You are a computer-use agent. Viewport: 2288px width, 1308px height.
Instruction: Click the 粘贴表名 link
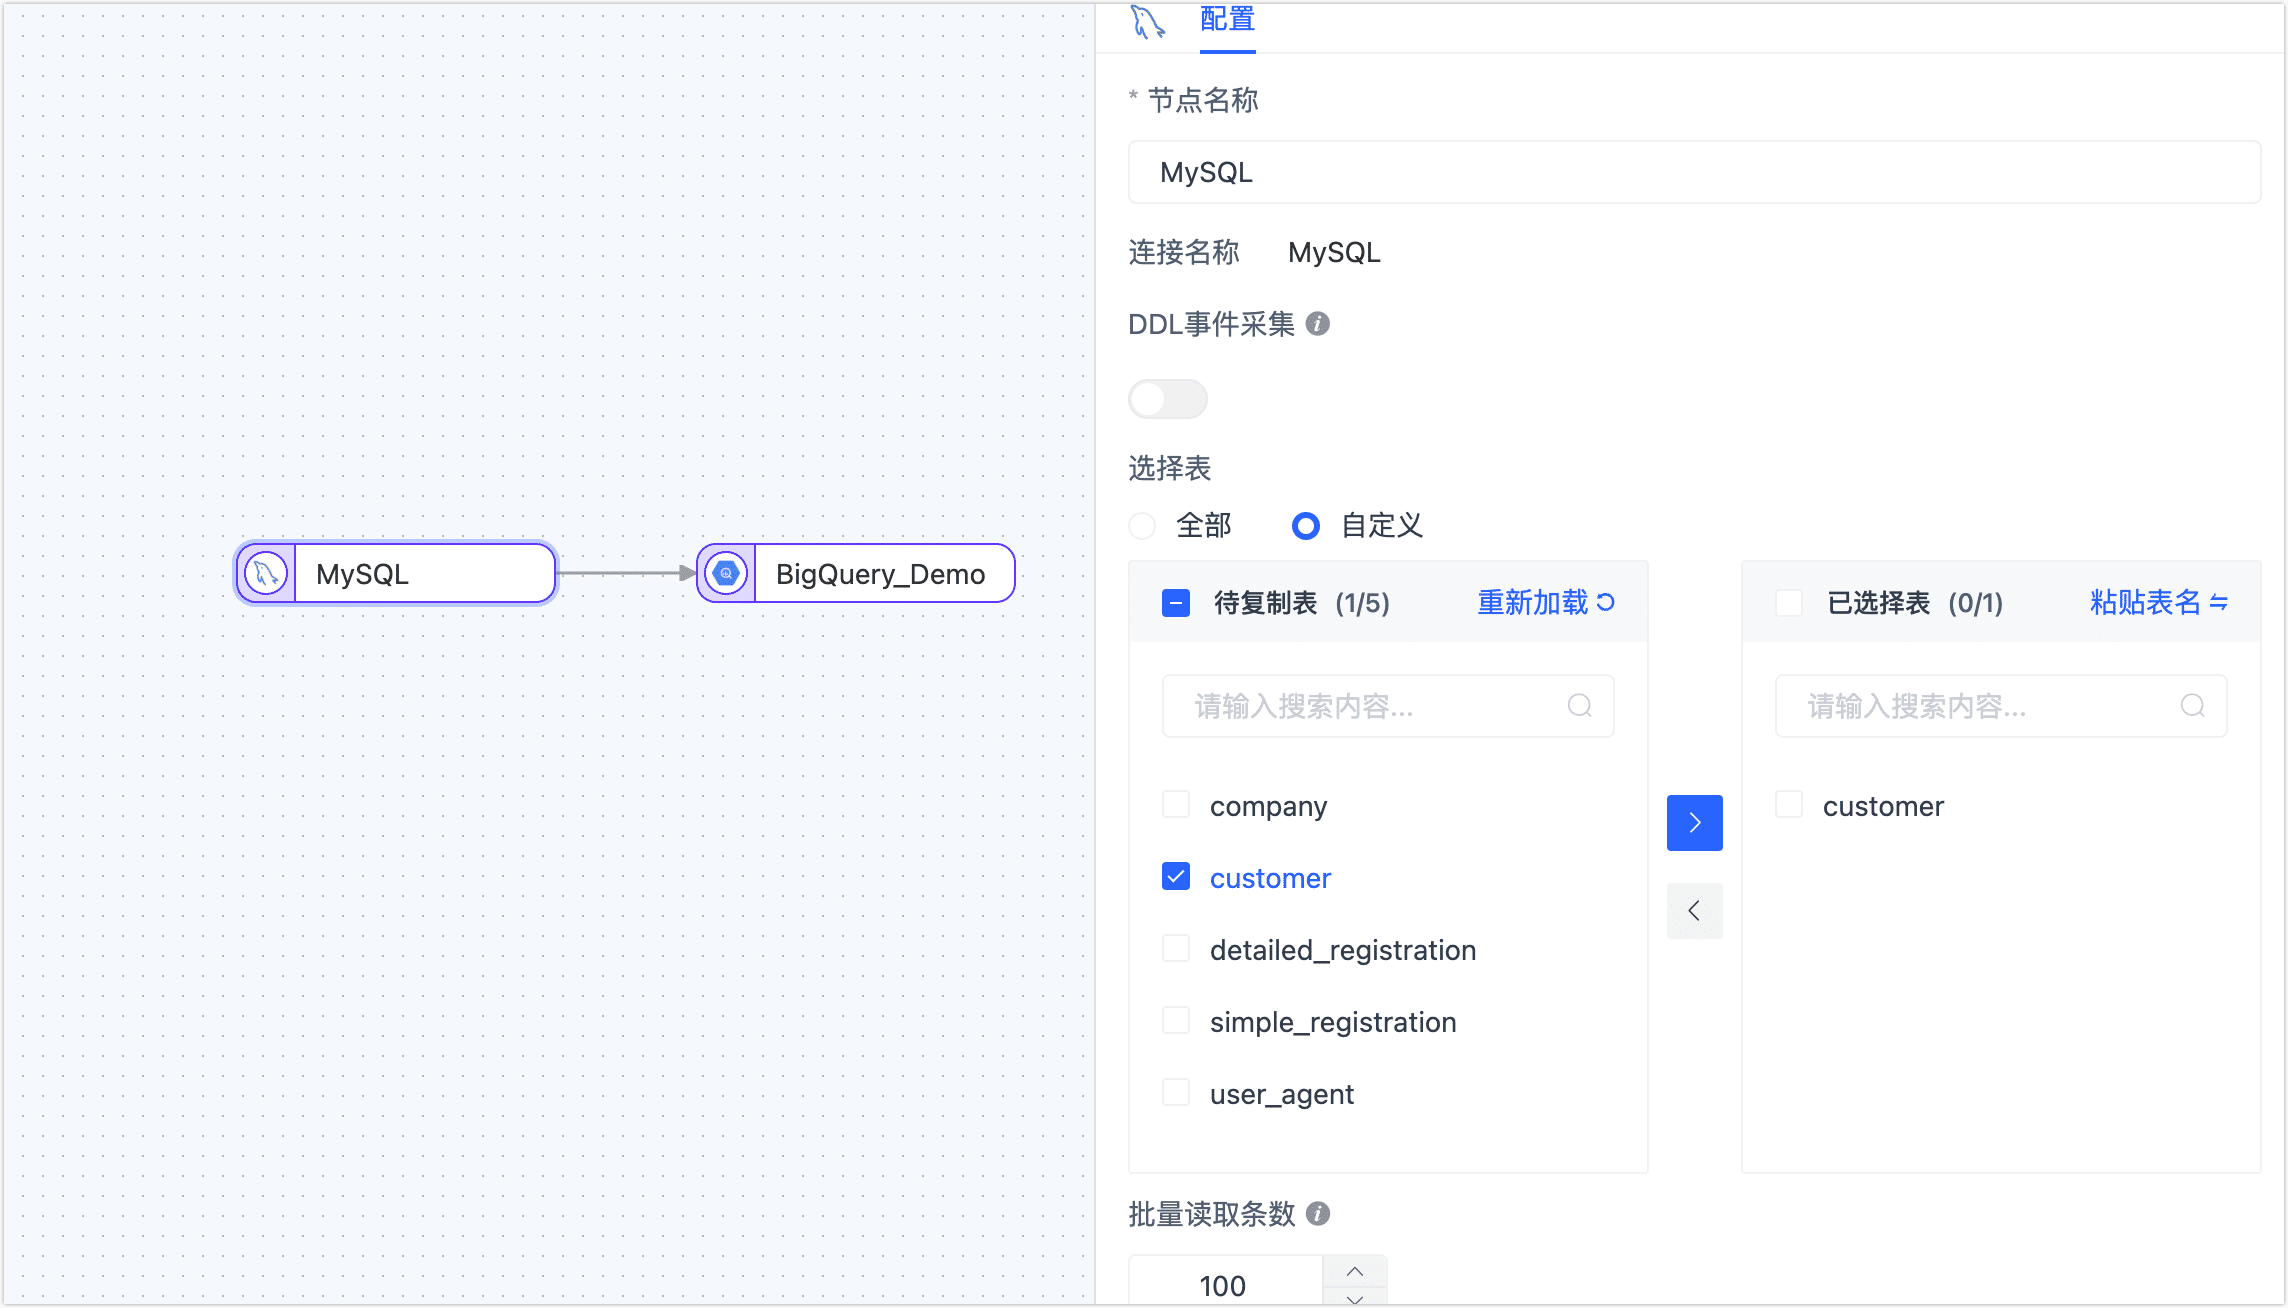click(2146, 602)
